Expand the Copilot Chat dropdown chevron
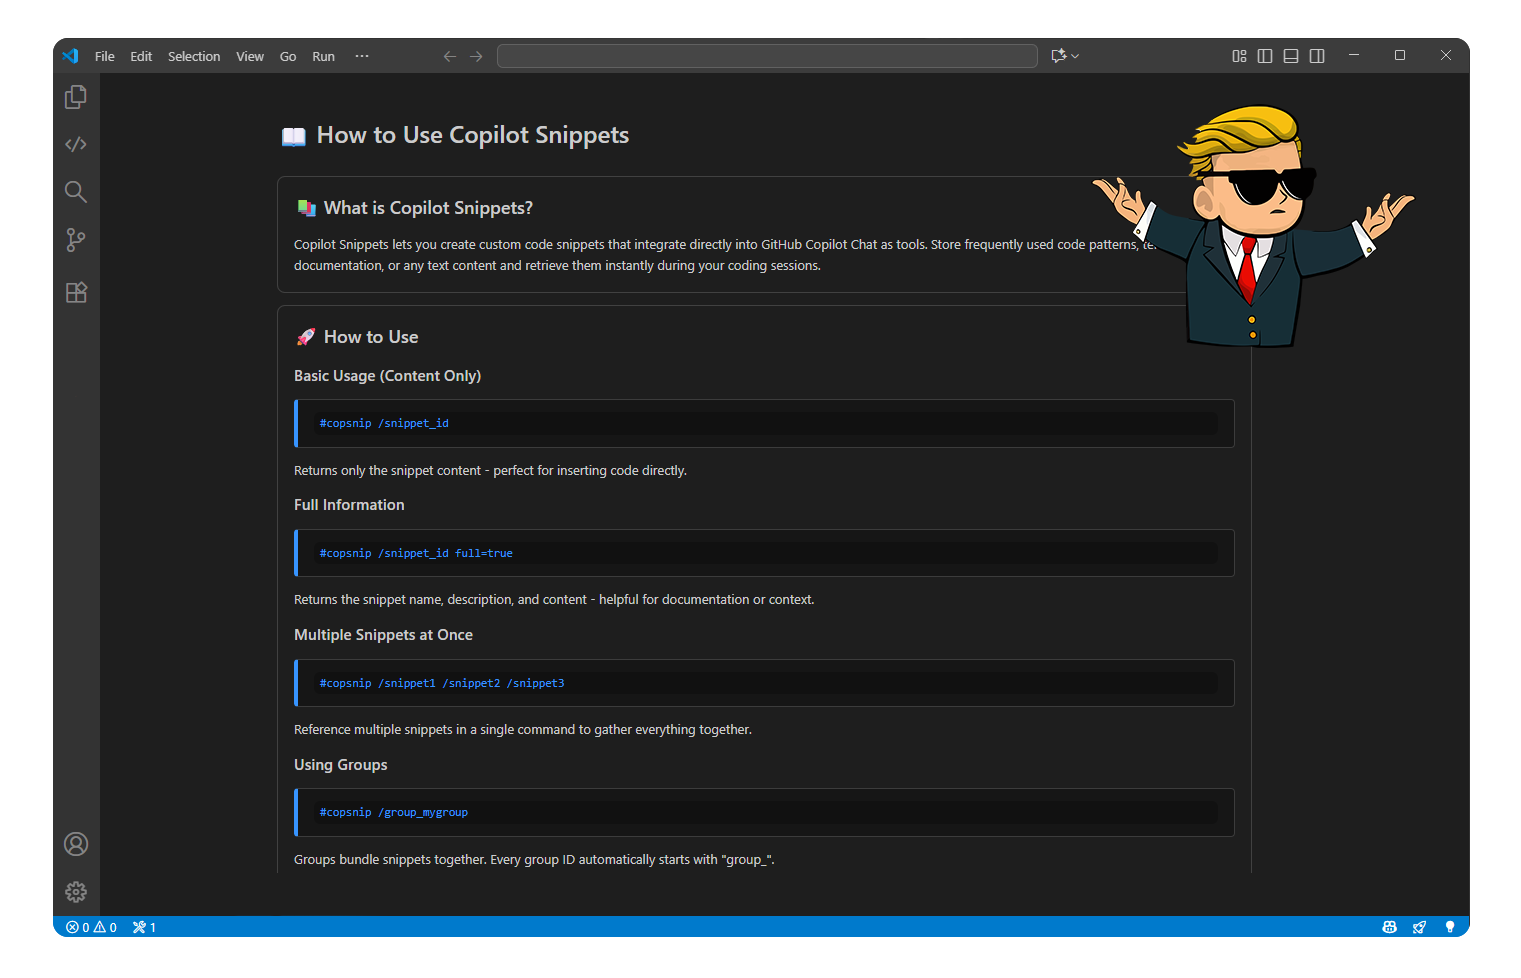 [x=1074, y=55]
